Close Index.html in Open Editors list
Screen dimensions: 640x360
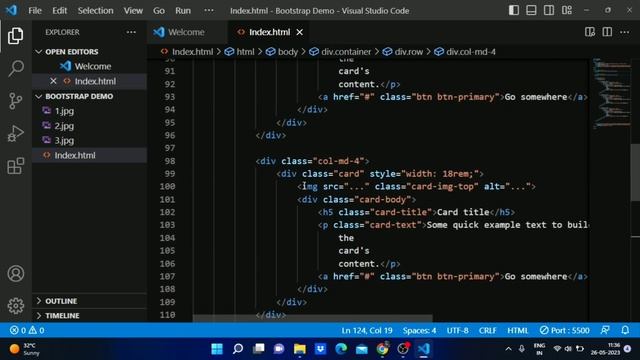click(53, 81)
